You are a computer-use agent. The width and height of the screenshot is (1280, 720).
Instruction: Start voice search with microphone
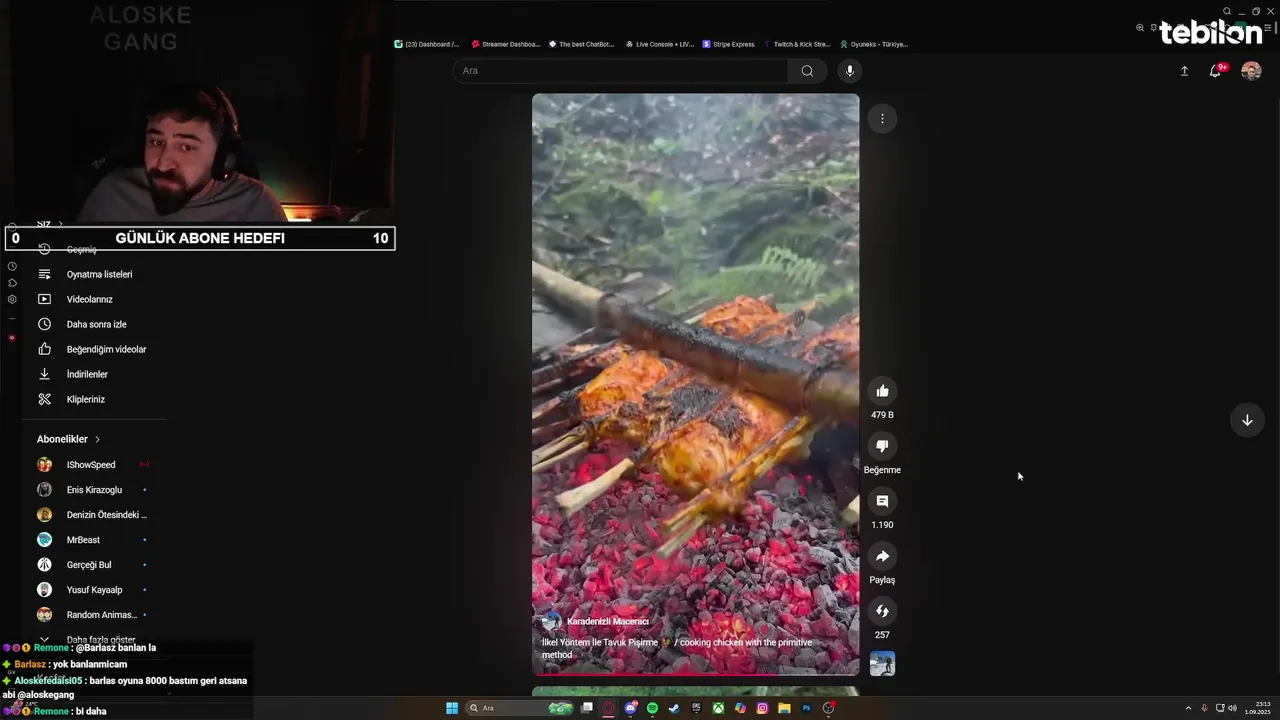click(850, 71)
